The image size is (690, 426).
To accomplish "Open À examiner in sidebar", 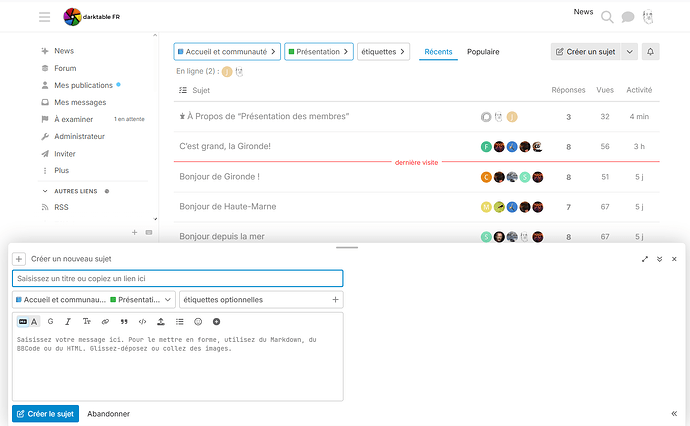I will click(x=73, y=119).
